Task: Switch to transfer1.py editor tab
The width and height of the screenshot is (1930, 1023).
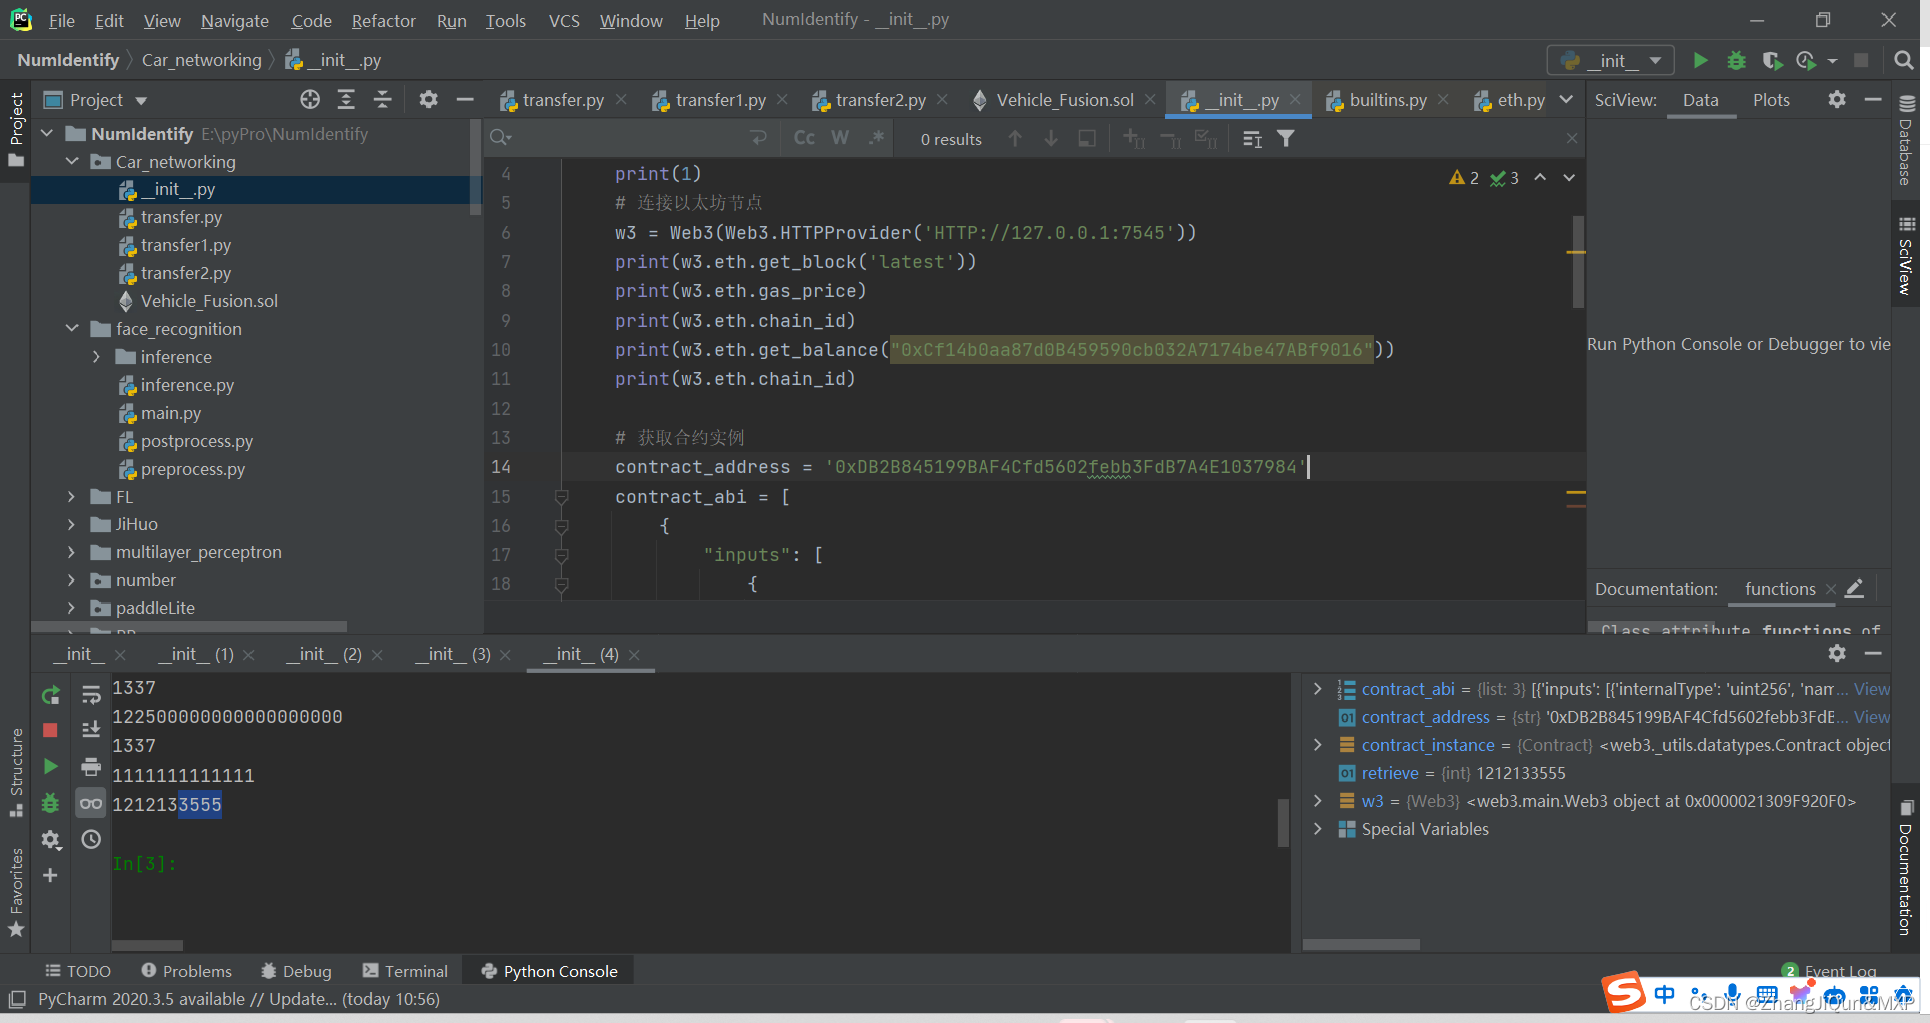Action: coord(720,99)
